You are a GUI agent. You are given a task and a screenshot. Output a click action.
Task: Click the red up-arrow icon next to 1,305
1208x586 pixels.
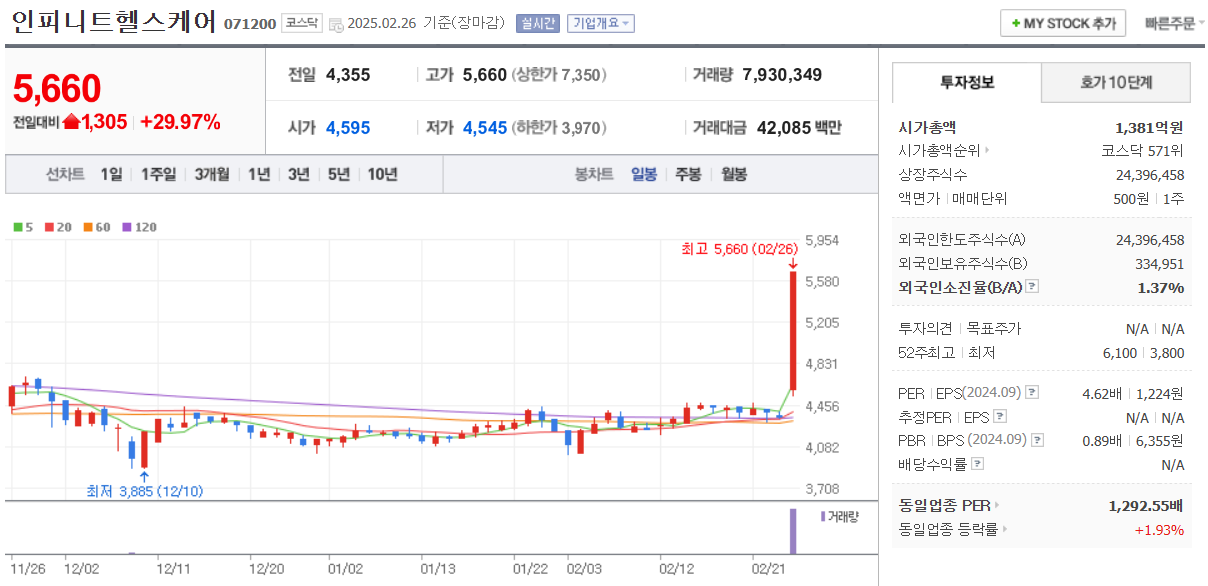(71, 122)
